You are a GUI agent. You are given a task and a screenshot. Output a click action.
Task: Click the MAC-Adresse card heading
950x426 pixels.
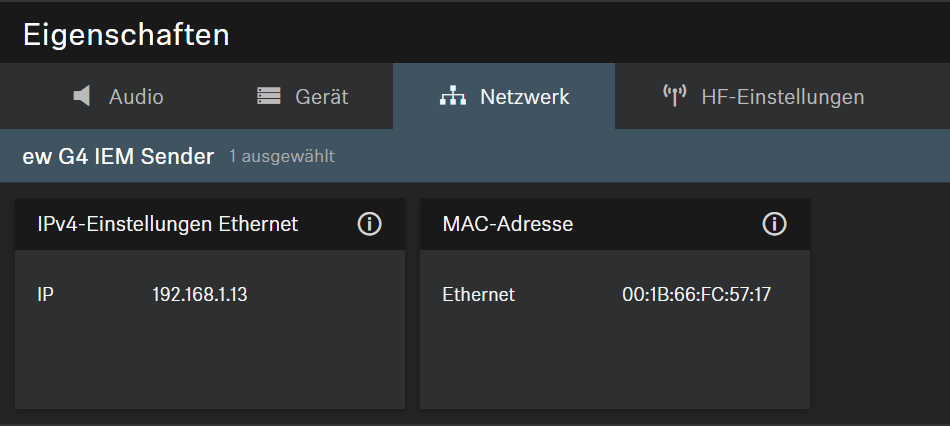tap(507, 224)
